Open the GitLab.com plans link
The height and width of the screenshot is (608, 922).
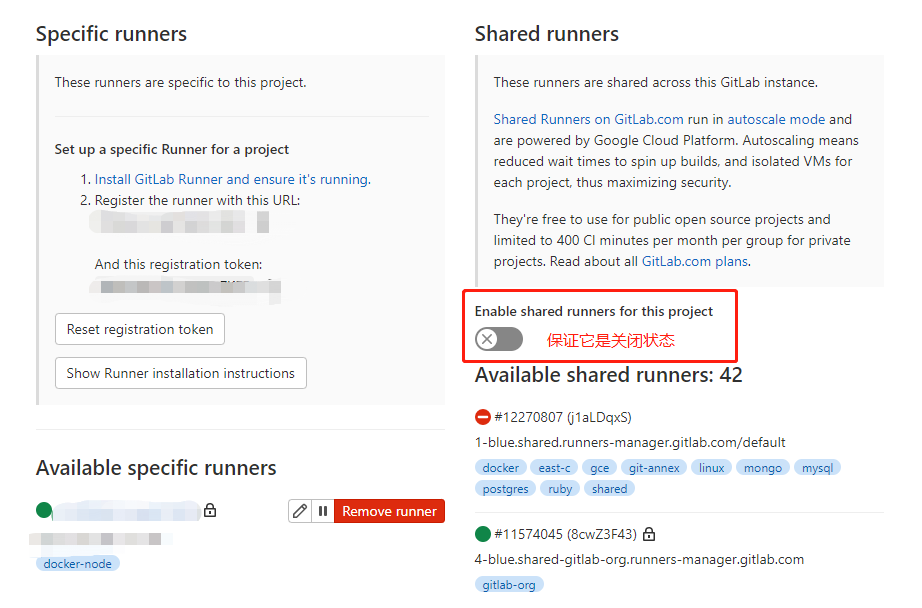click(x=694, y=261)
